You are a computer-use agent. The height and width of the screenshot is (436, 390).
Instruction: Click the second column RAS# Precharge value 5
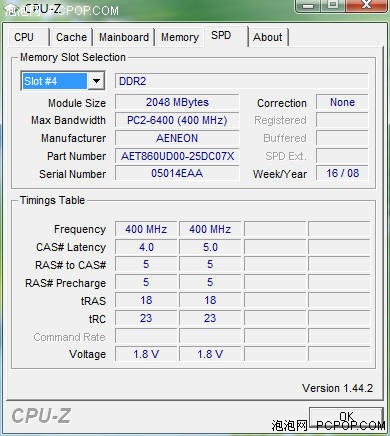pos(210,282)
